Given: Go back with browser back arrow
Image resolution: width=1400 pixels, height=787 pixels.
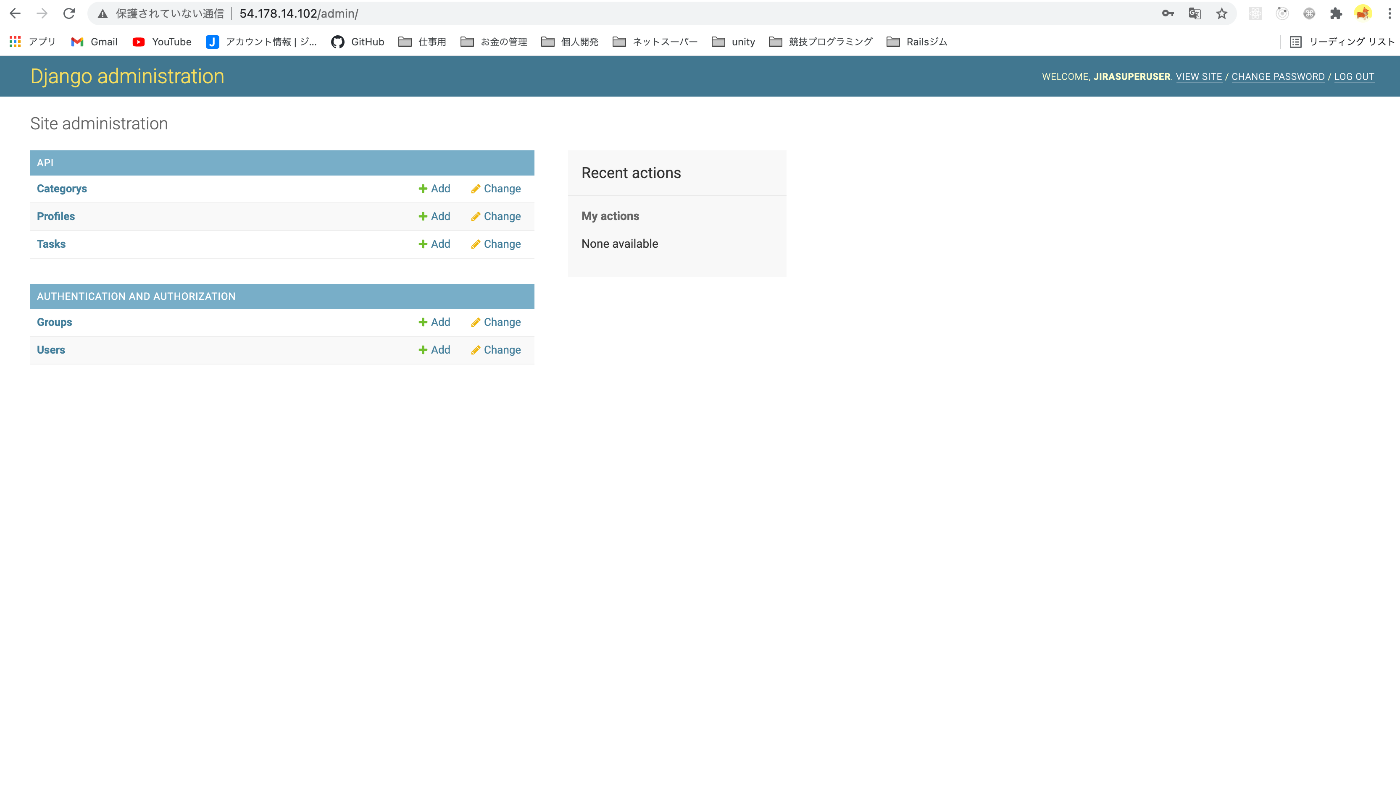Looking at the screenshot, I should 15,14.
